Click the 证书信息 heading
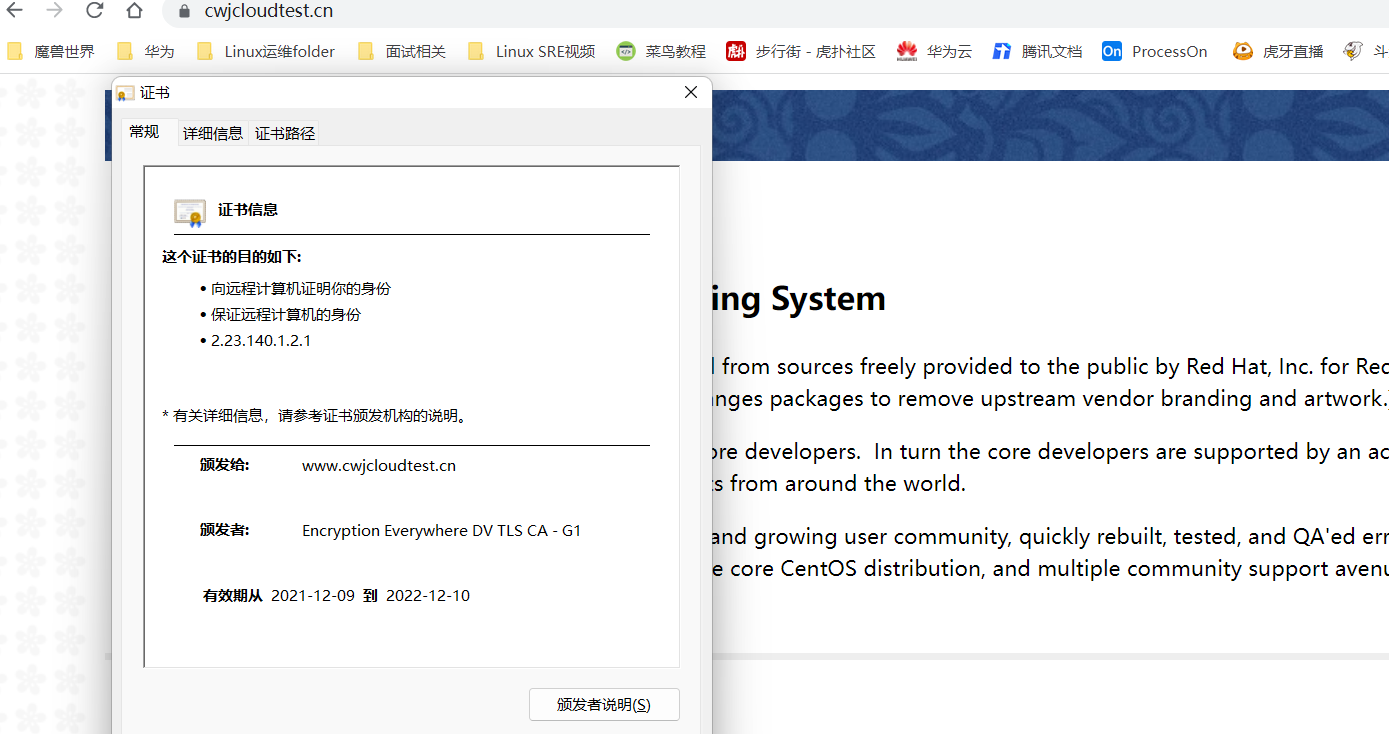 point(248,209)
